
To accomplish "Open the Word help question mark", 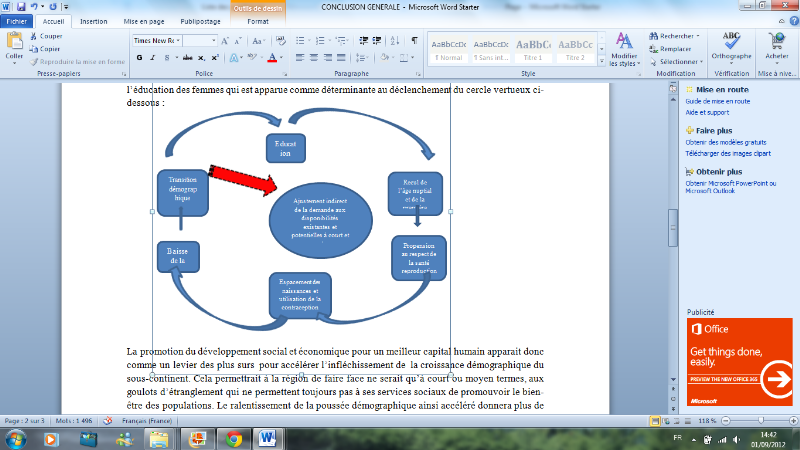I will pyautogui.click(x=791, y=20).
